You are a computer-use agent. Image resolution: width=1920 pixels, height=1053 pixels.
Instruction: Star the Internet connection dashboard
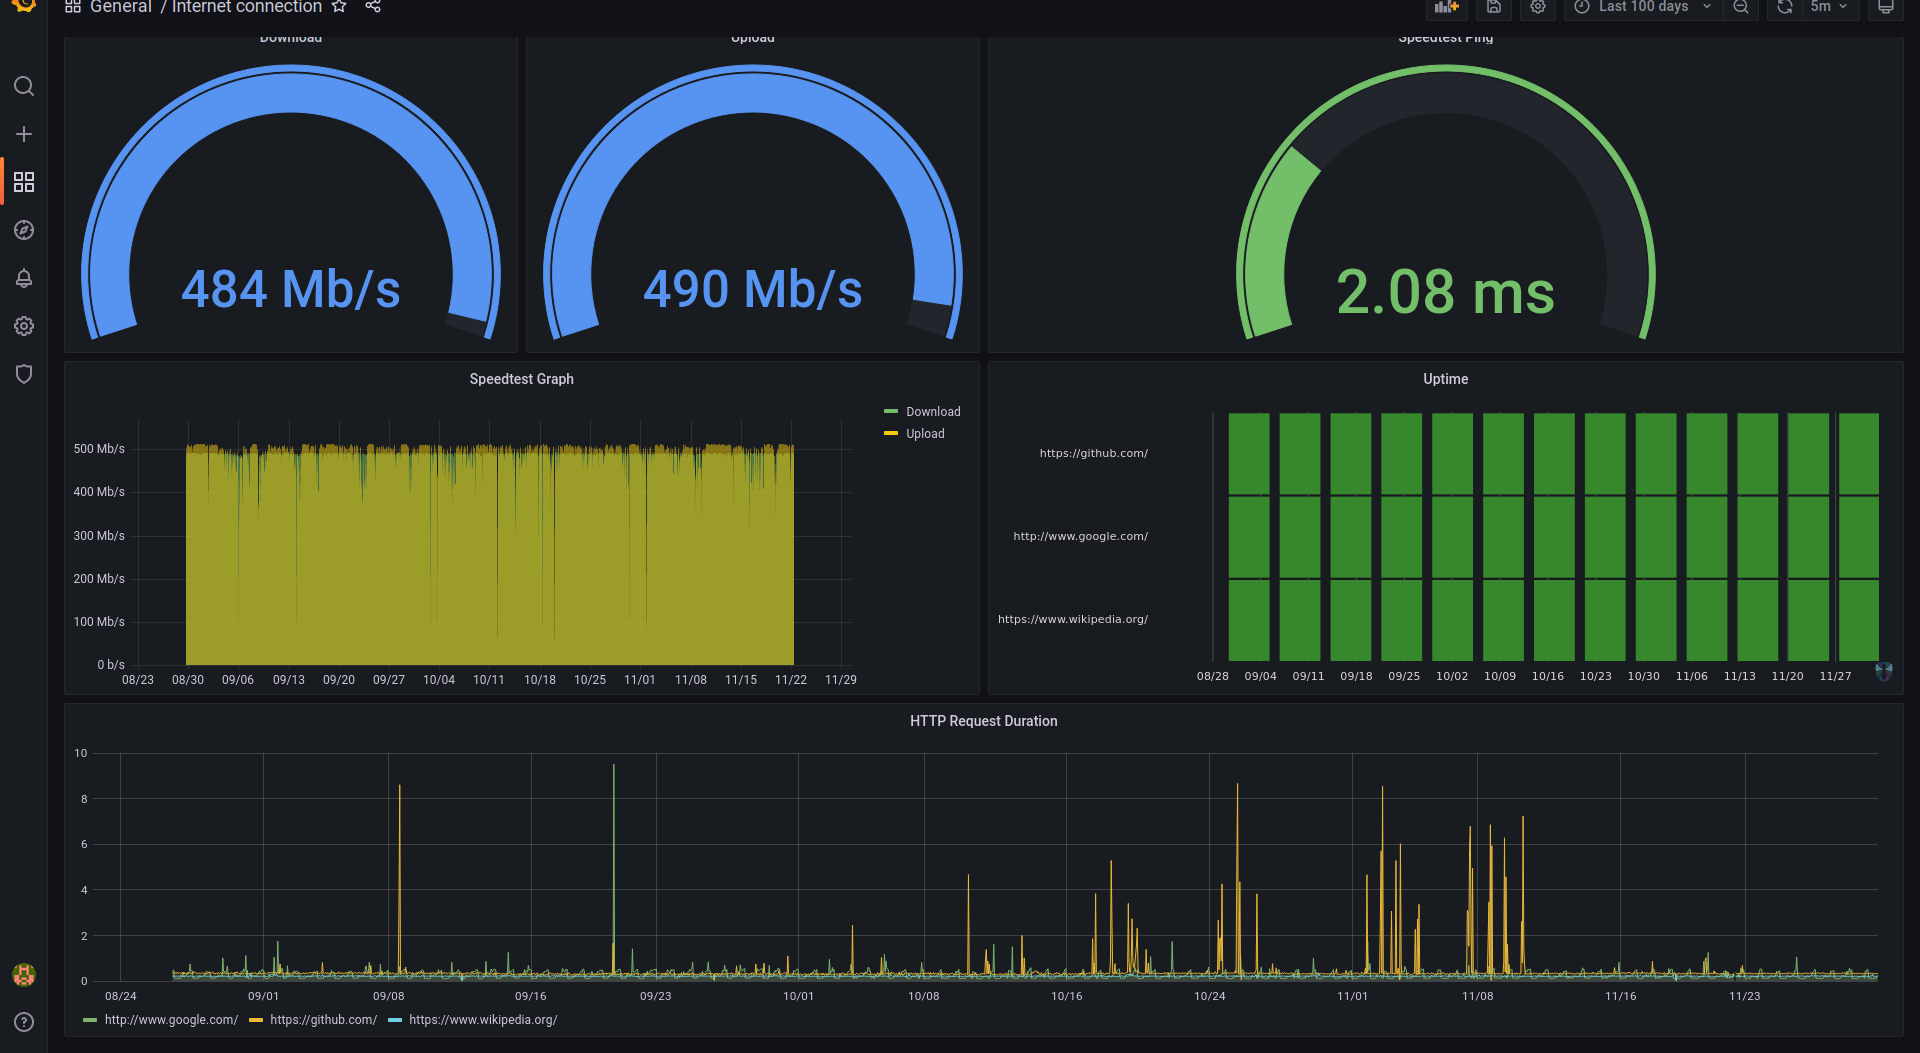pos(339,7)
